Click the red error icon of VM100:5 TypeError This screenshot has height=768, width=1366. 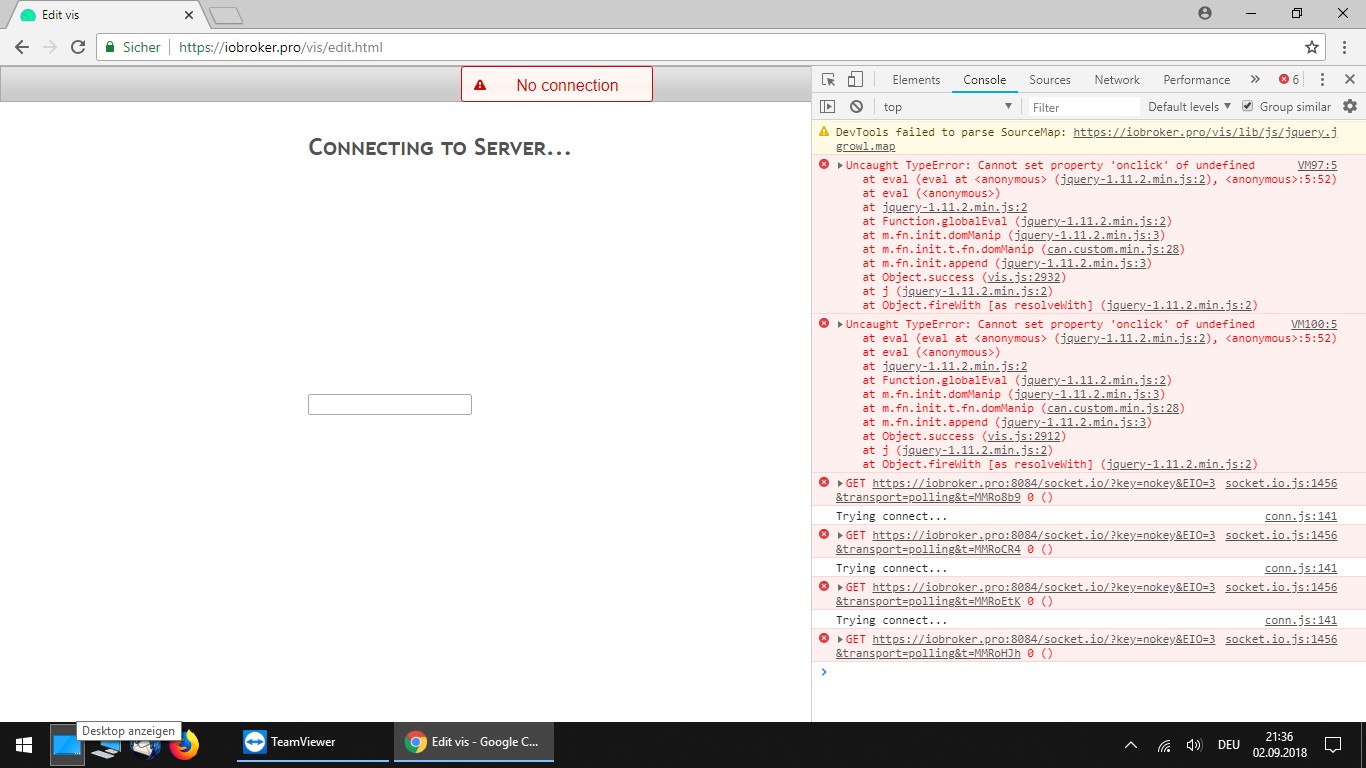(824, 324)
